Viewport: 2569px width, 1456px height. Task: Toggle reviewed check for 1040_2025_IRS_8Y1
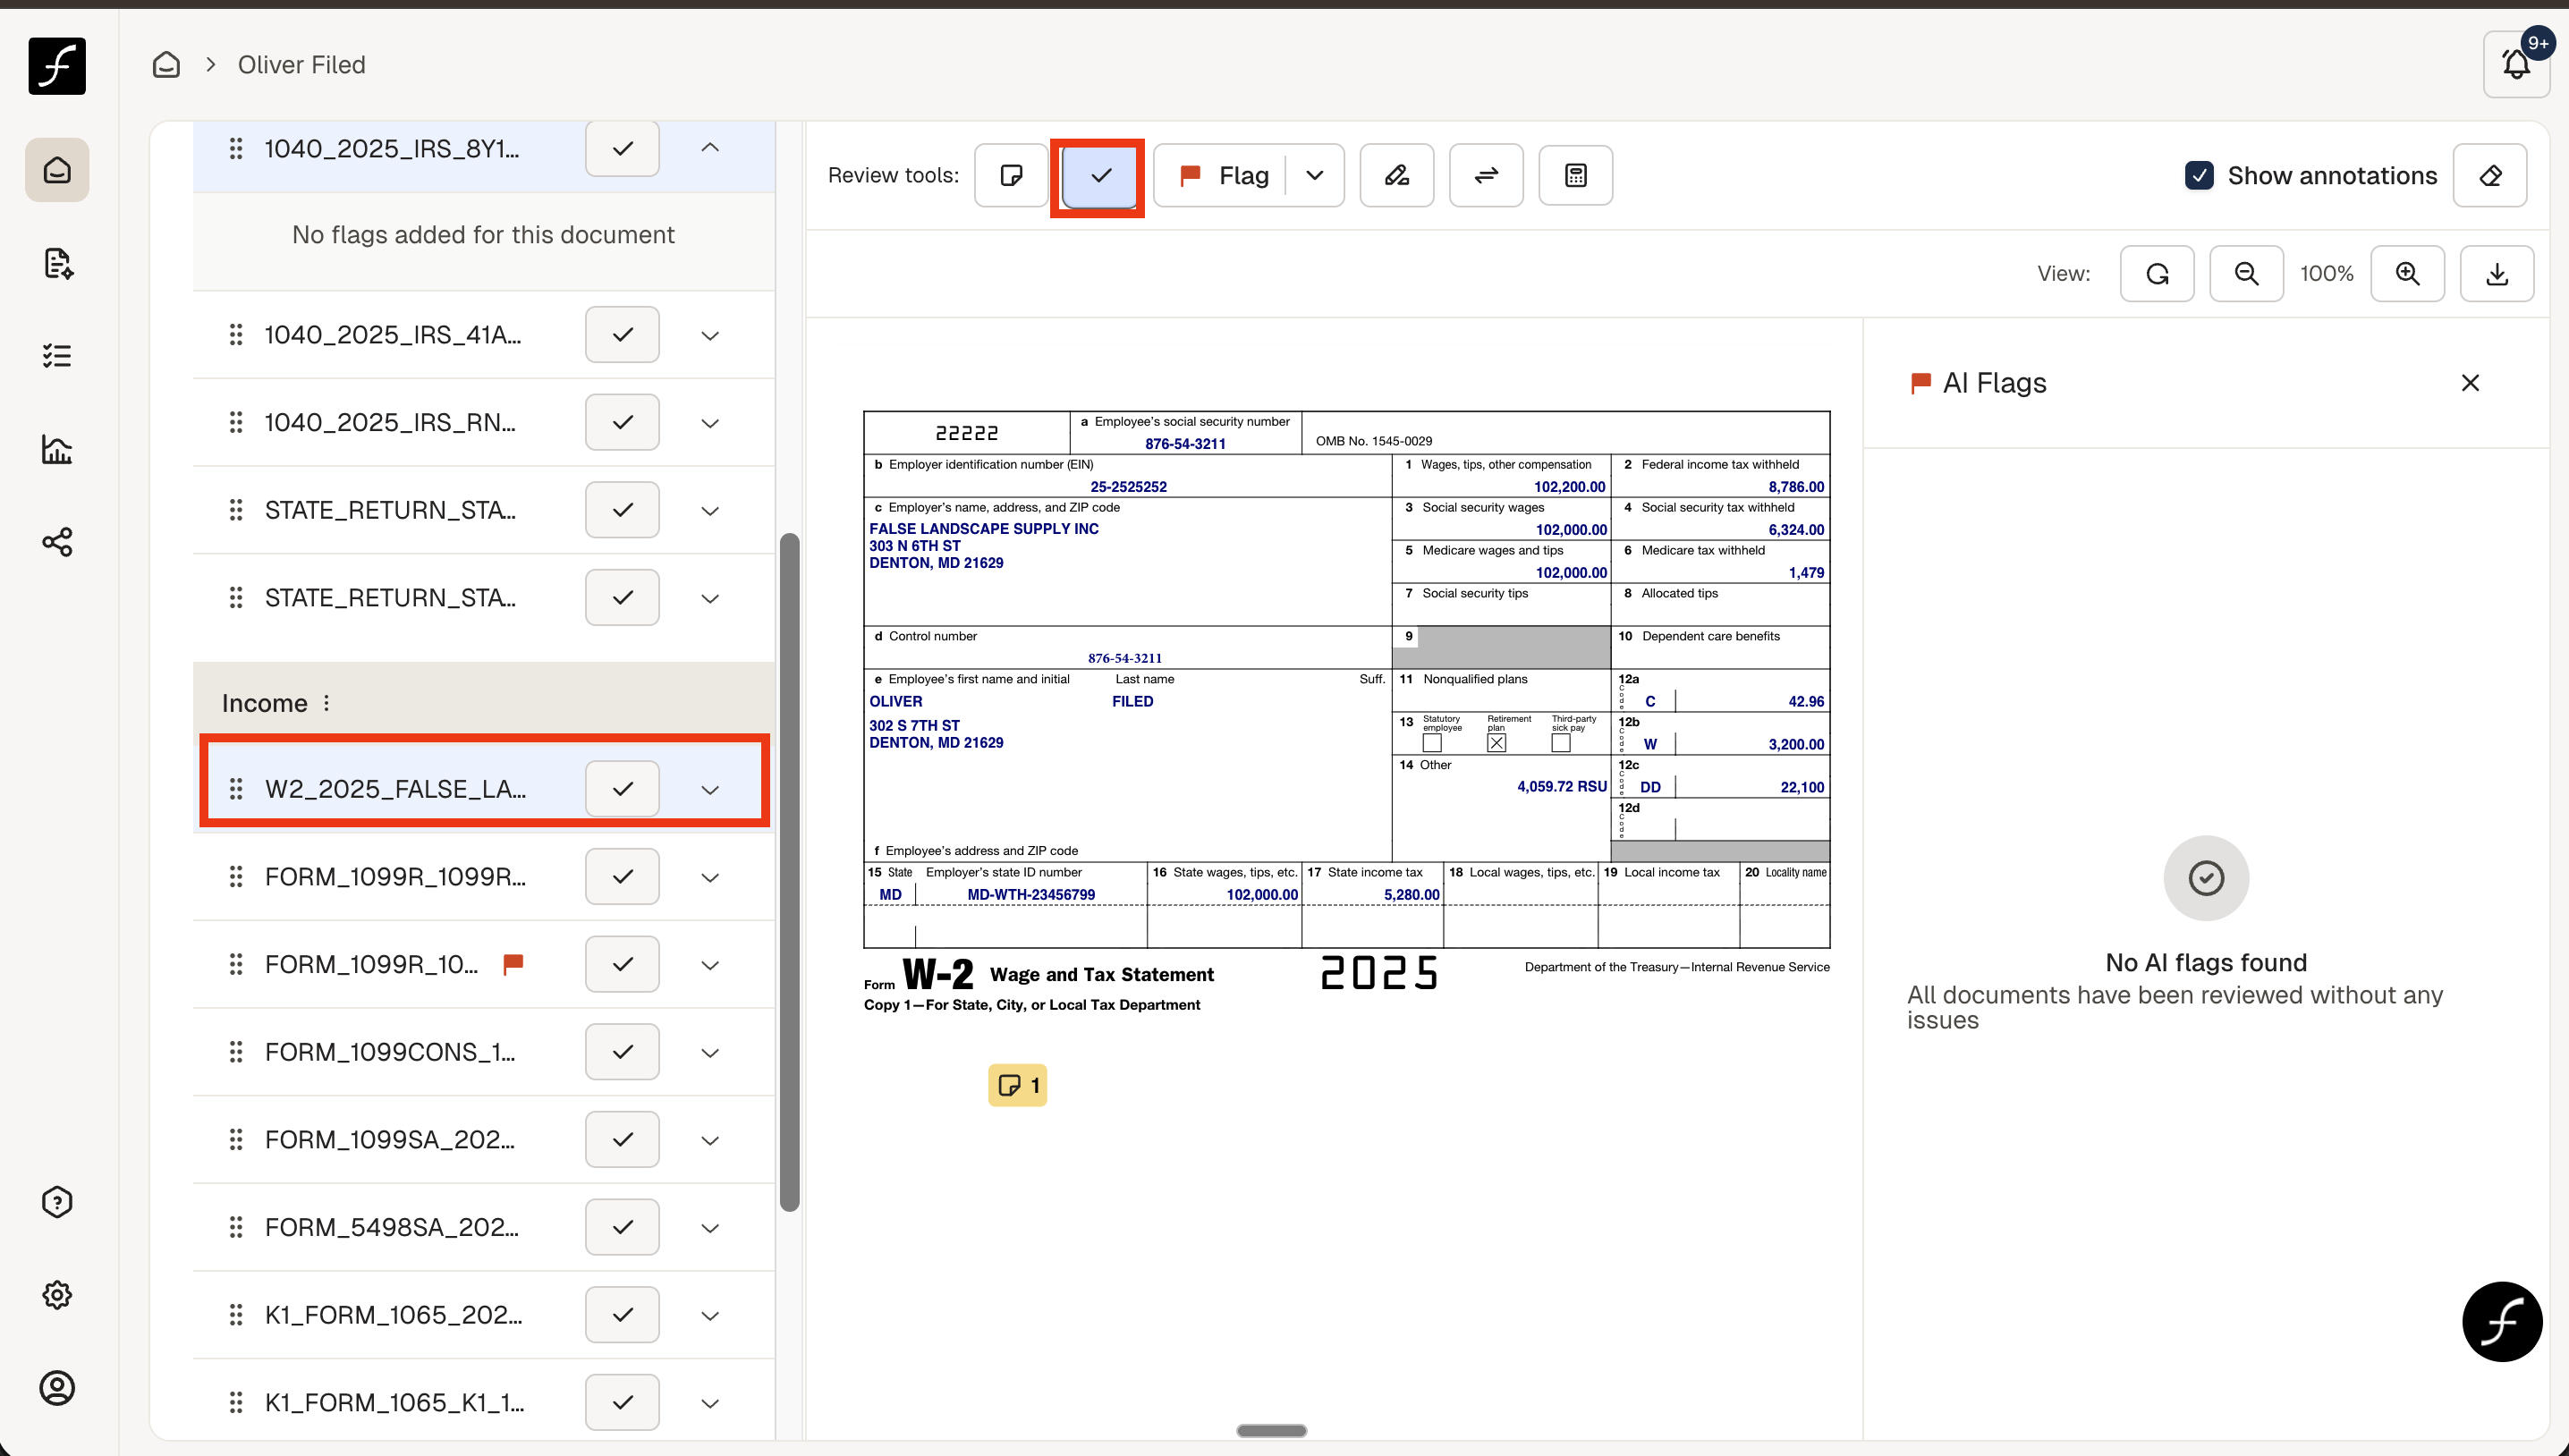[622, 148]
